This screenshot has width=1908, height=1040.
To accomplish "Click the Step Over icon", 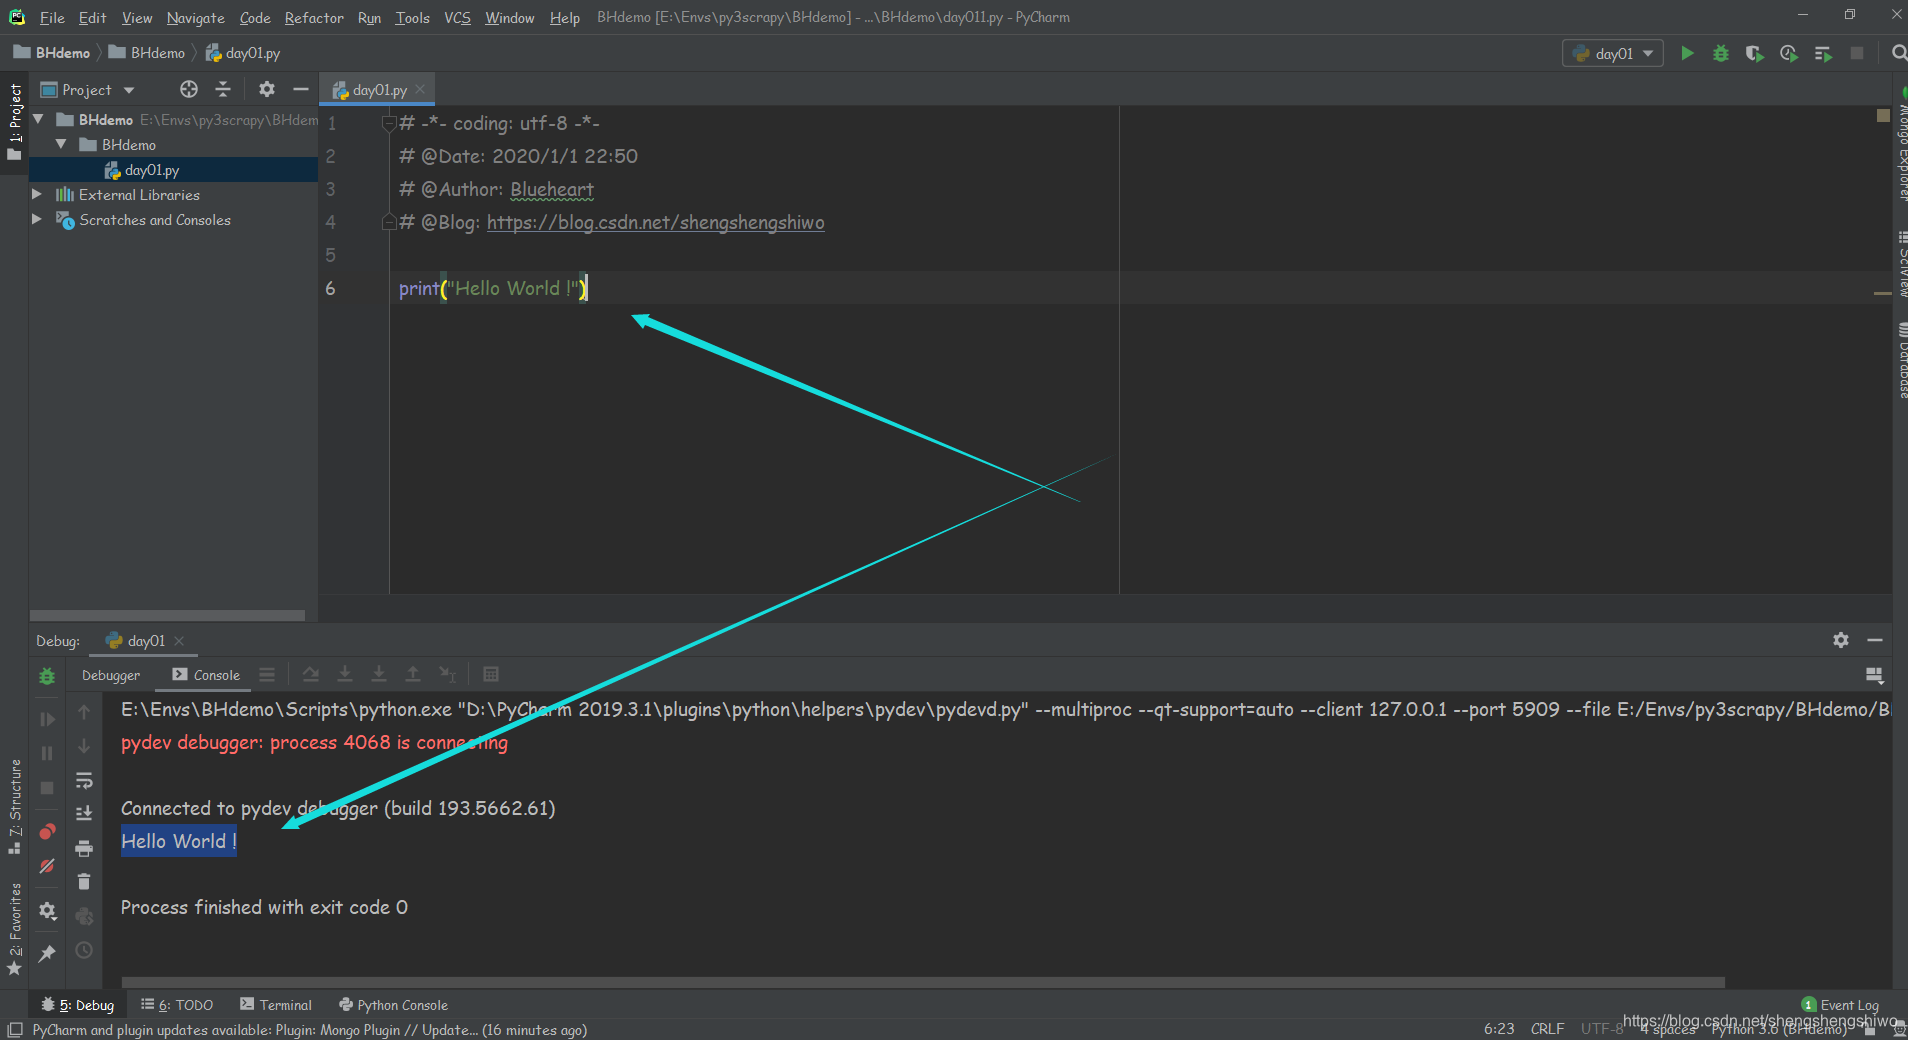I will click(311, 675).
